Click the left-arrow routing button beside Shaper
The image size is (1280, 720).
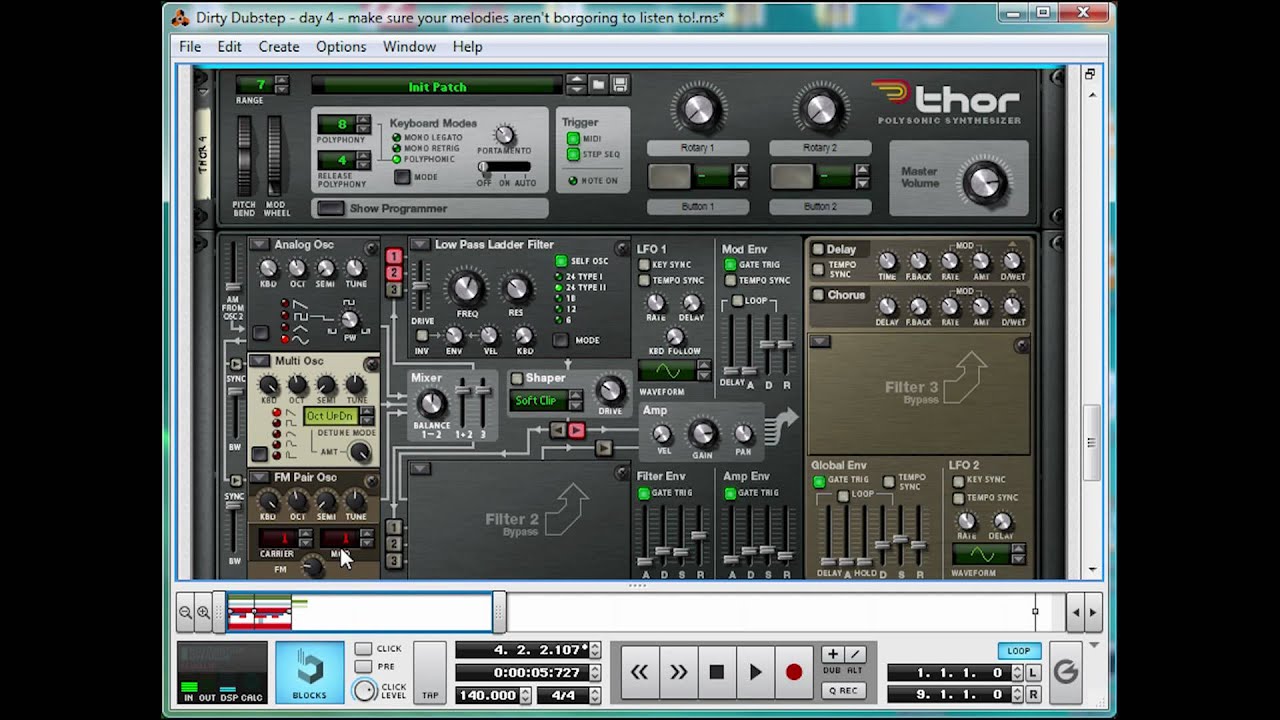[x=558, y=430]
